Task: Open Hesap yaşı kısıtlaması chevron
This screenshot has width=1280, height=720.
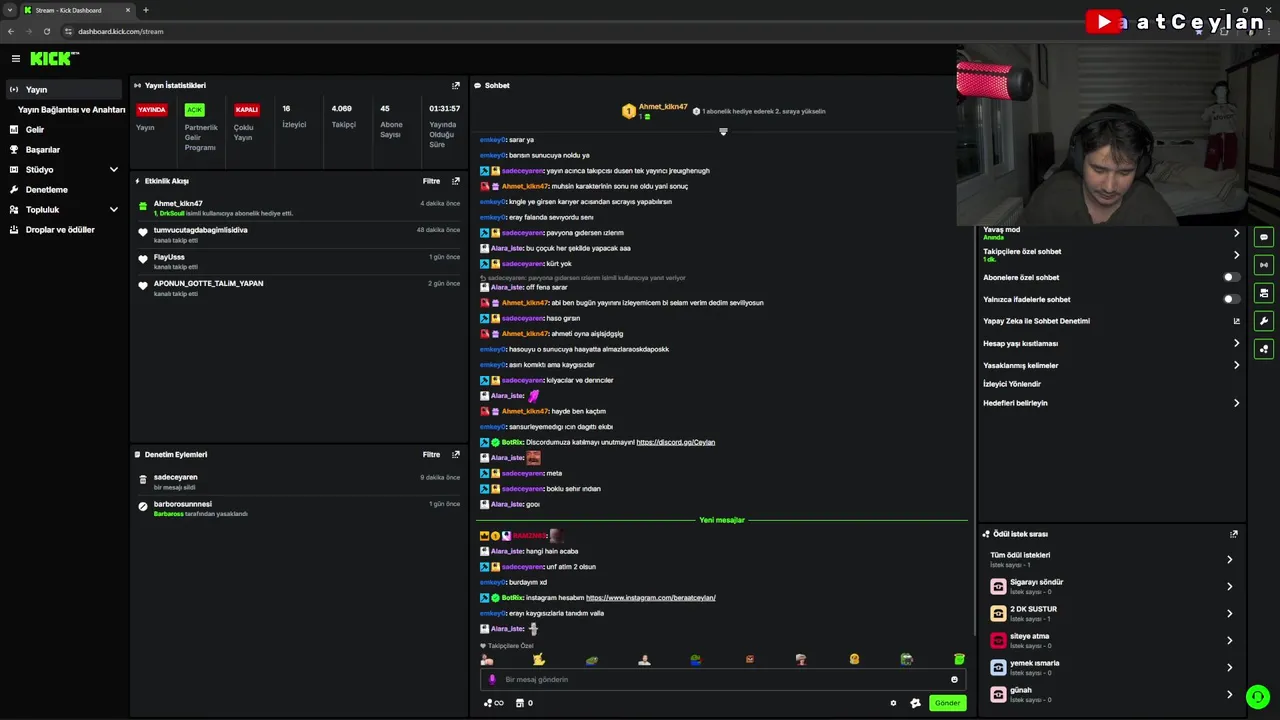Action: pyautogui.click(x=1236, y=343)
